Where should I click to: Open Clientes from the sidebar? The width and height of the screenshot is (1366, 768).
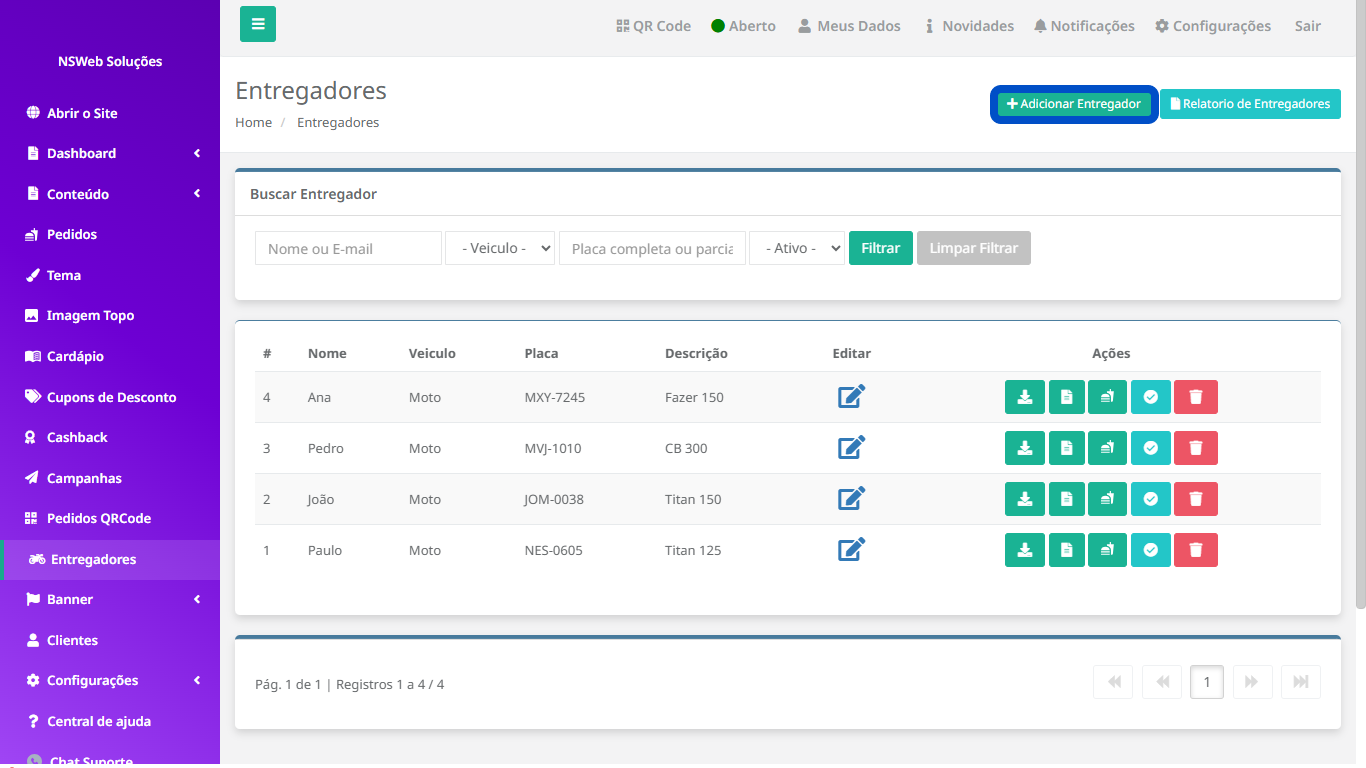110,640
